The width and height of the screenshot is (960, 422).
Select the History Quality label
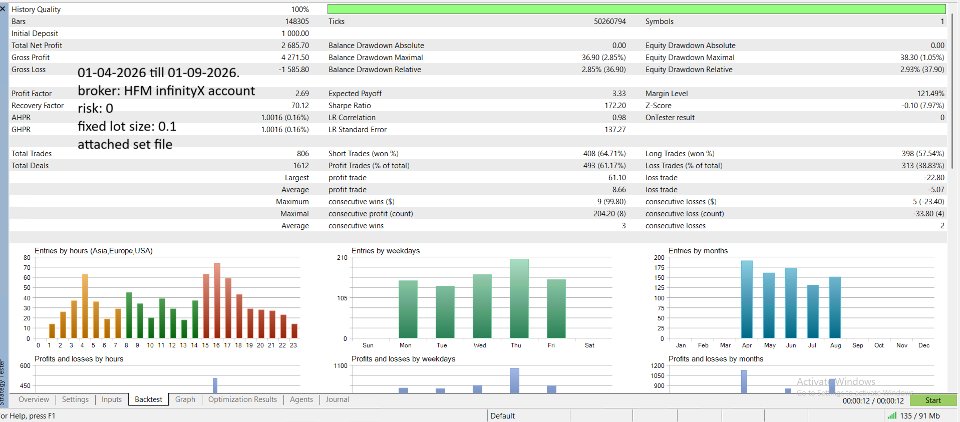[36, 10]
